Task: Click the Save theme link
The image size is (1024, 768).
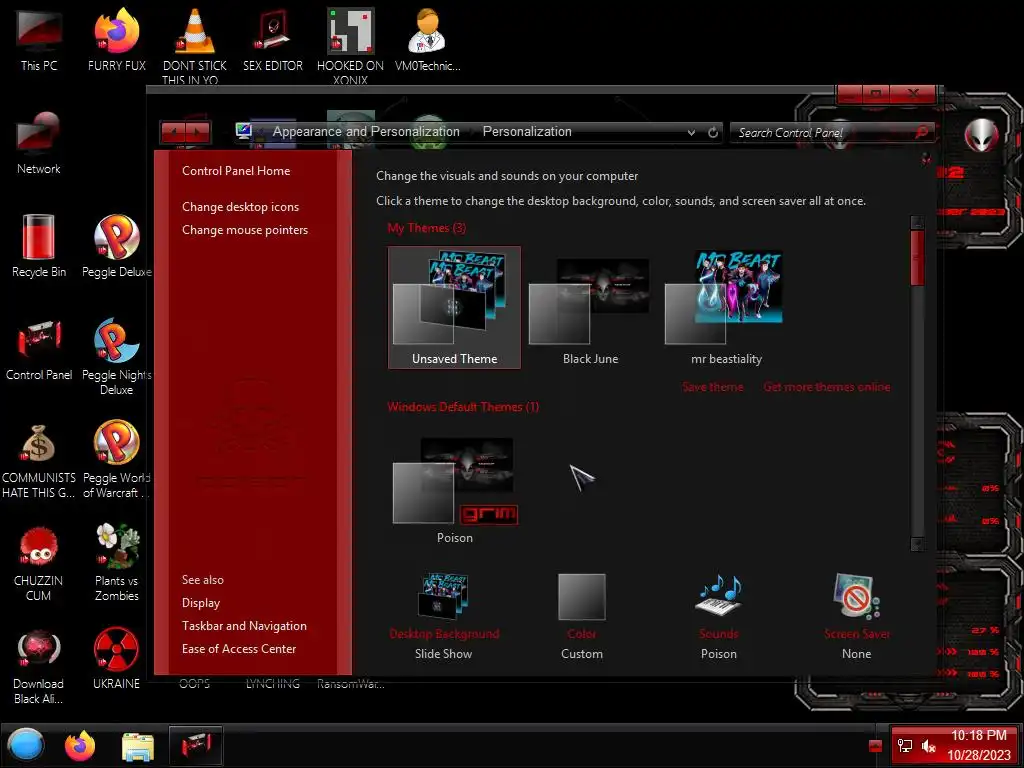Action: point(712,387)
